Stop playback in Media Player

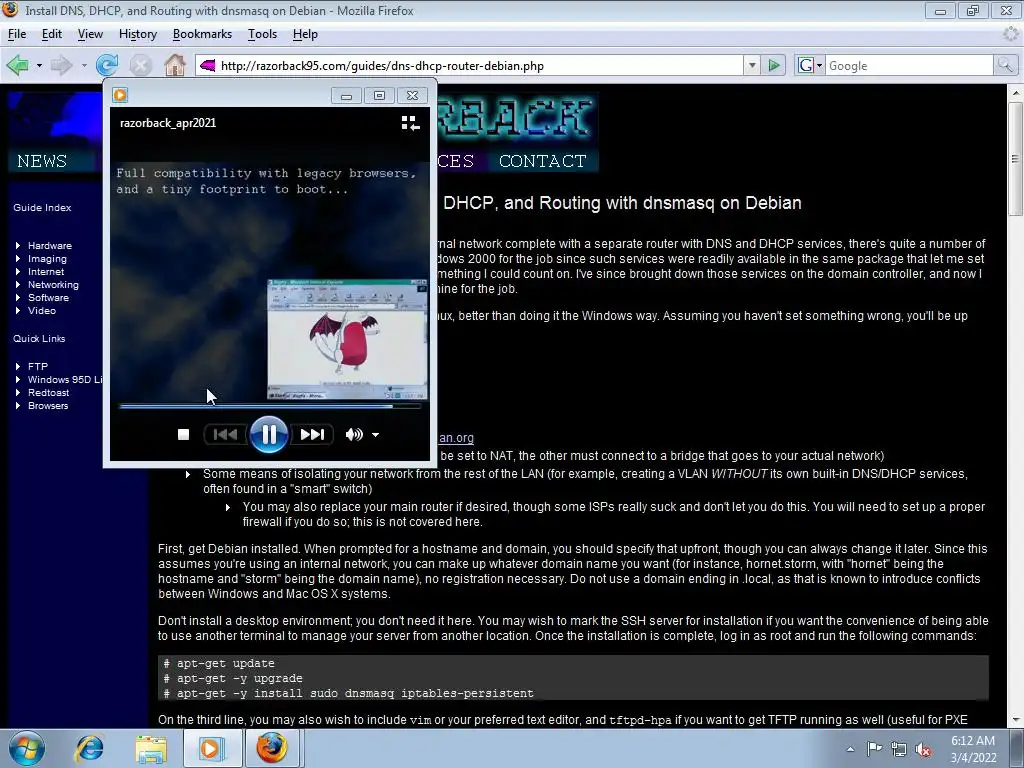click(184, 434)
